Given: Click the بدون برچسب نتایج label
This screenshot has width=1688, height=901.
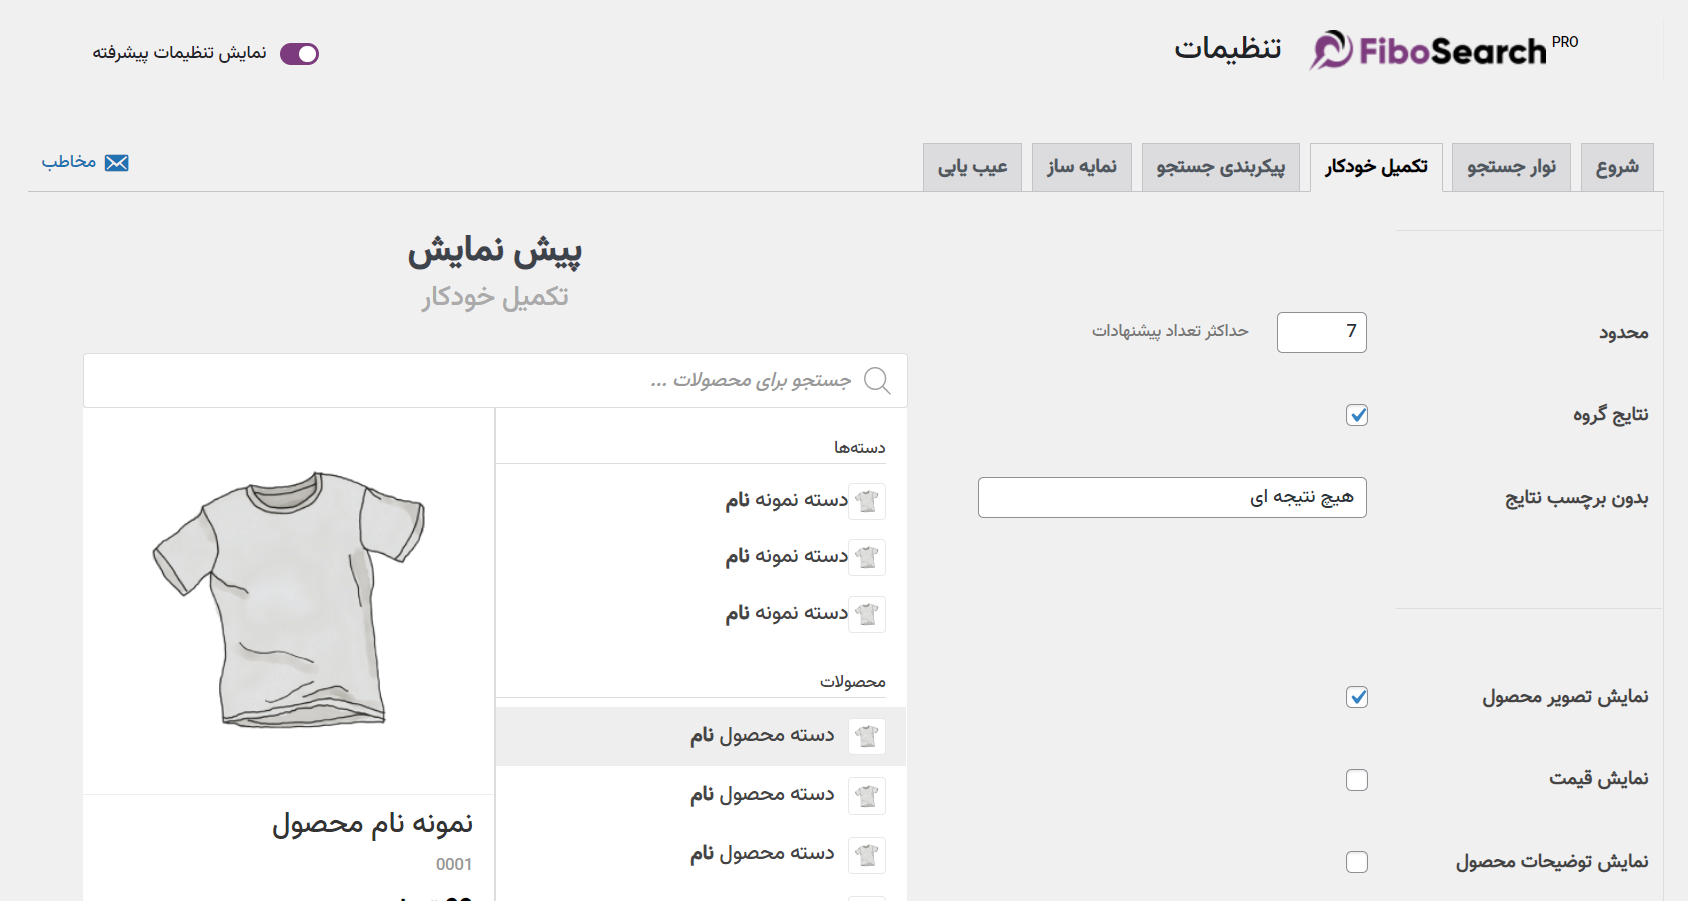Looking at the screenshot, I should pyautogui.click(x=1577, y=498).
